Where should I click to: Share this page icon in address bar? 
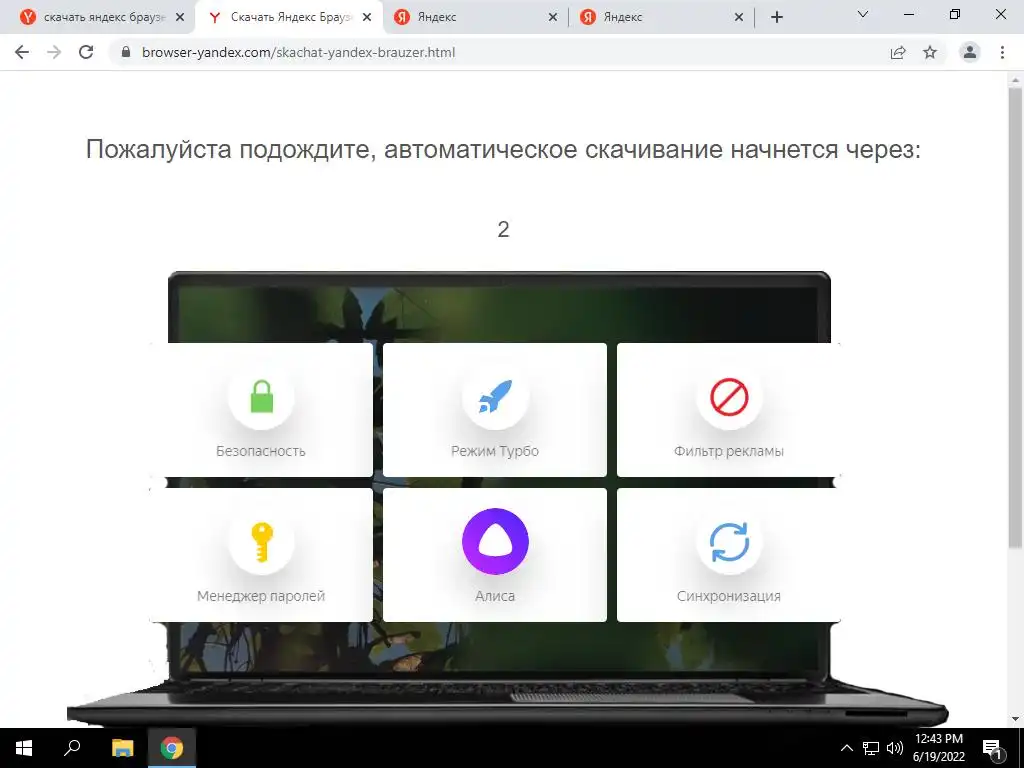(898, 52)
